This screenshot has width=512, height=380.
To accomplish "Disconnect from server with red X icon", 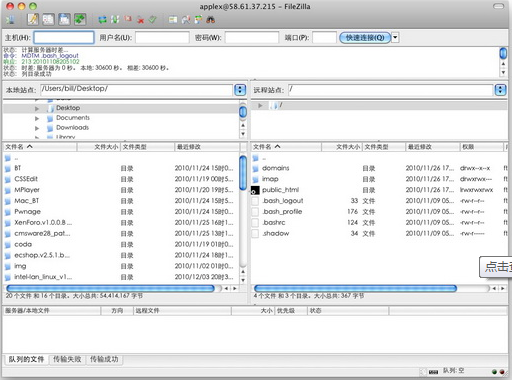I will coord(141,20).
